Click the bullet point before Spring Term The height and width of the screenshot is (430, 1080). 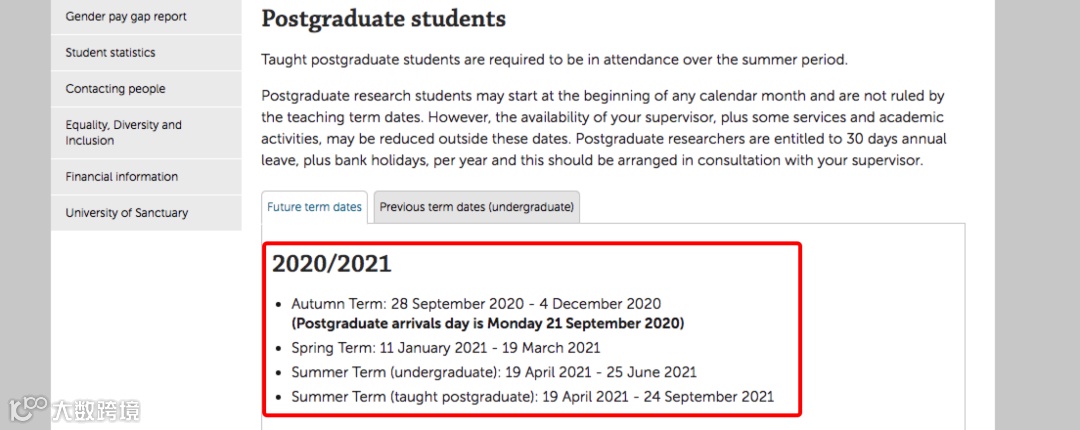click(x=278, y=348)
